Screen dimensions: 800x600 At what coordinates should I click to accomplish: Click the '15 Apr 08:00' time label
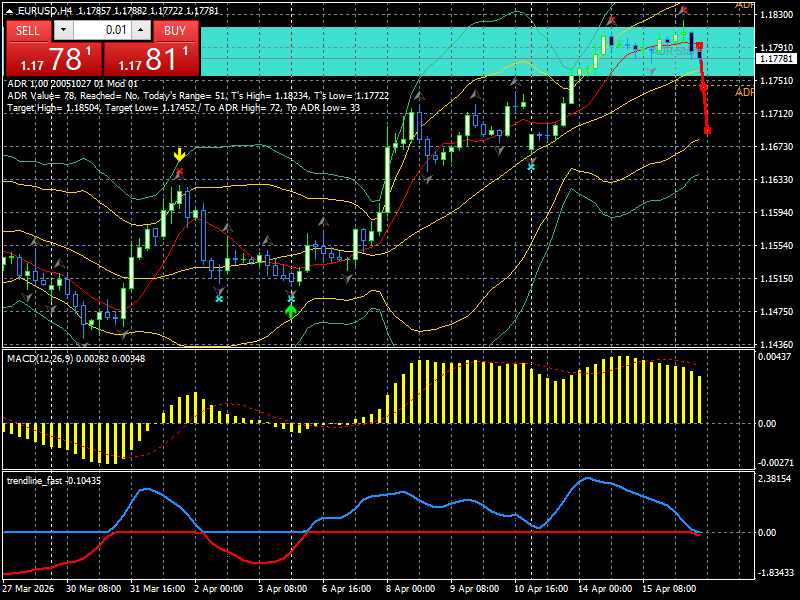pyautogui.click(x=669, y=589)
